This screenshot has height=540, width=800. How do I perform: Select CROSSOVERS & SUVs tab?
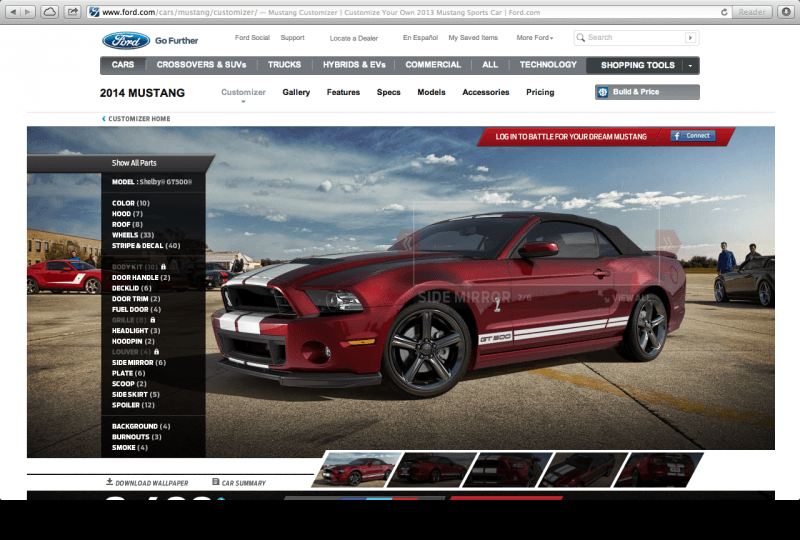point(202,65)
